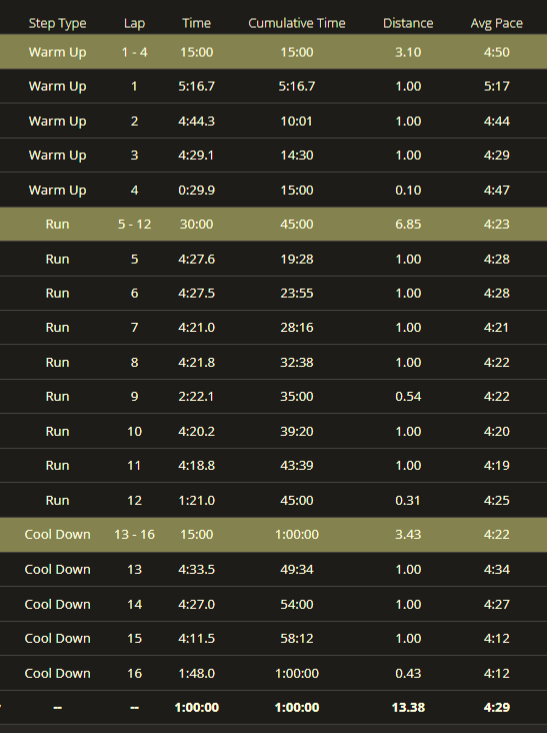Screen dimensions: 547x733
Task: Select the cumulative time 43:39
Action: pos(297,465)
